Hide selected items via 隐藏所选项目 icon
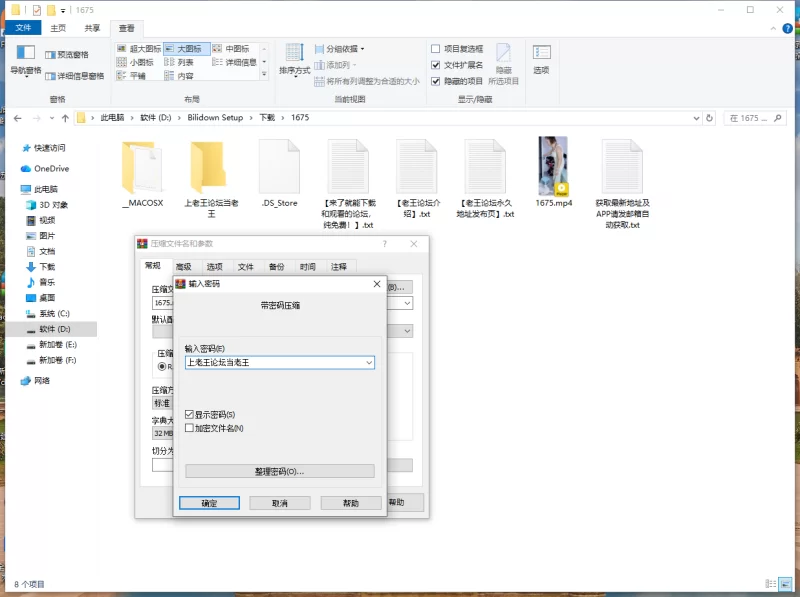 [x=506, y=62]
